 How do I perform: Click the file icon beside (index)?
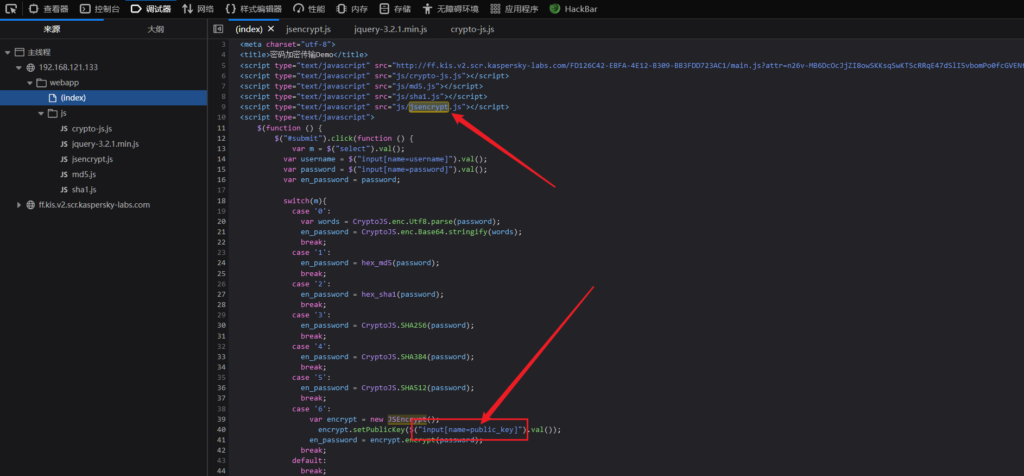click(53, 98)
